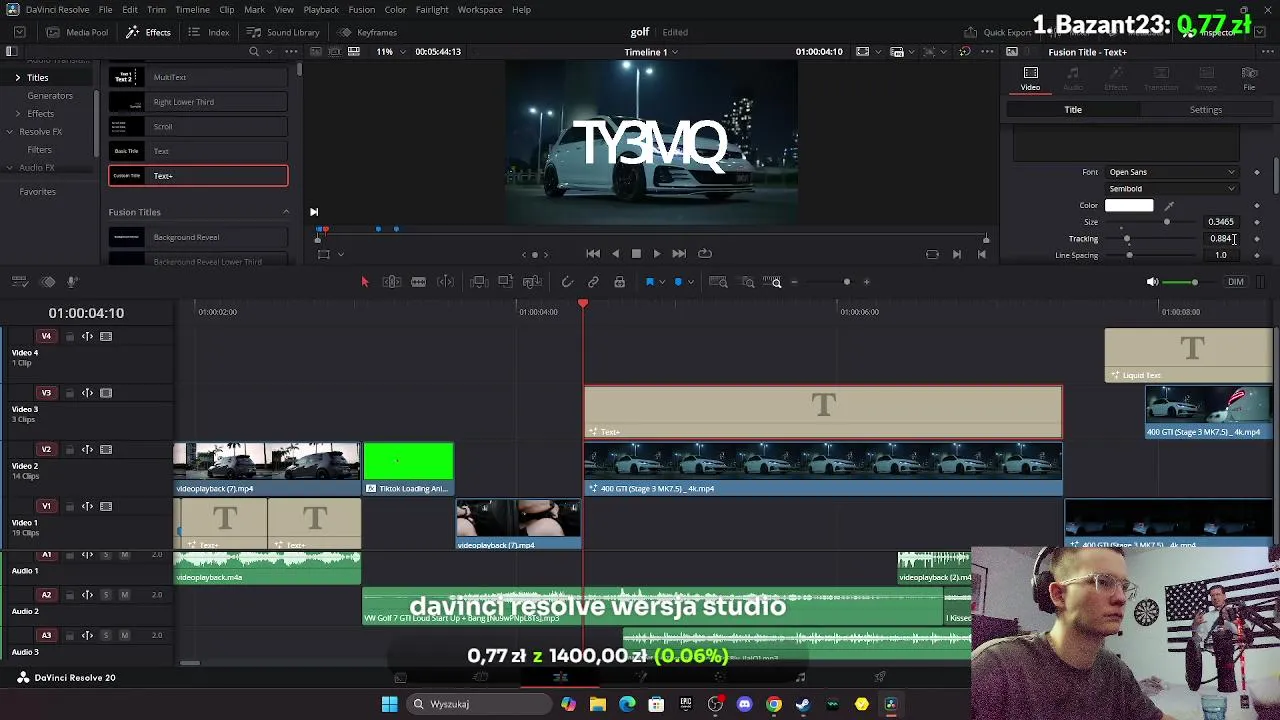Click the Insert clip icon
1280x720 pixels.
(478, 282)
